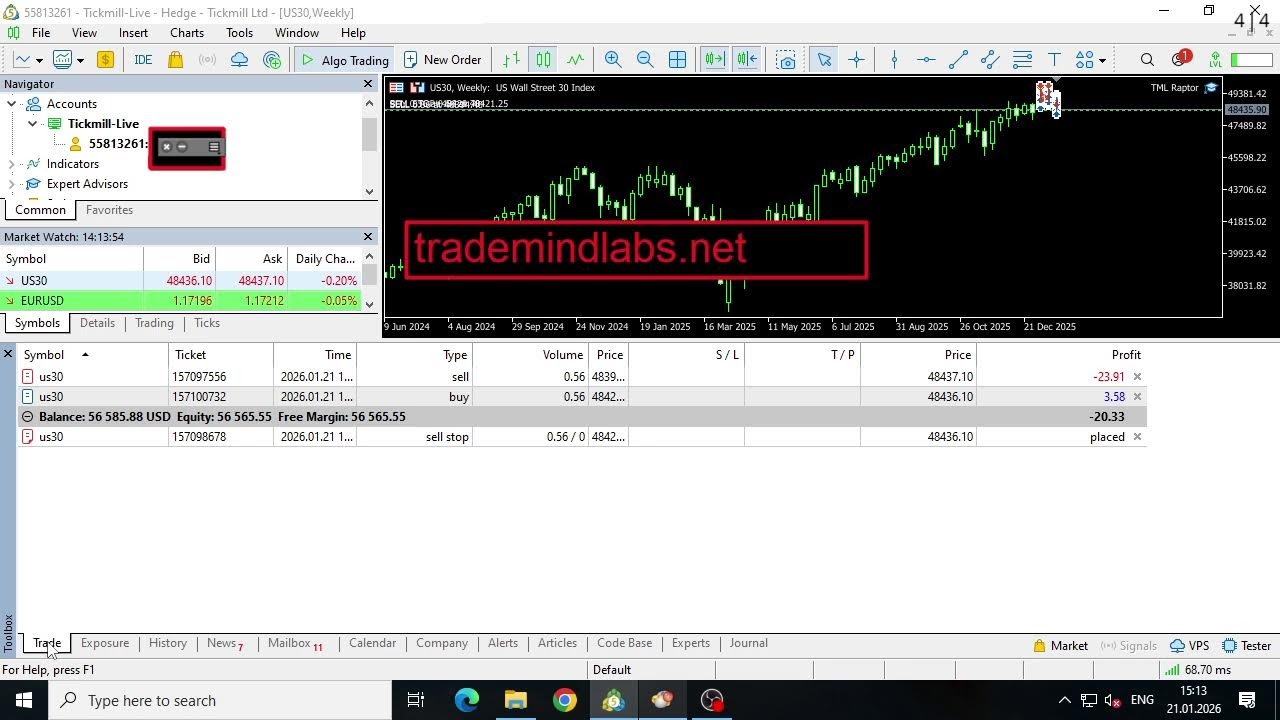
Task: Close the us30 sell position 157097556
Action: (1137, 377)
